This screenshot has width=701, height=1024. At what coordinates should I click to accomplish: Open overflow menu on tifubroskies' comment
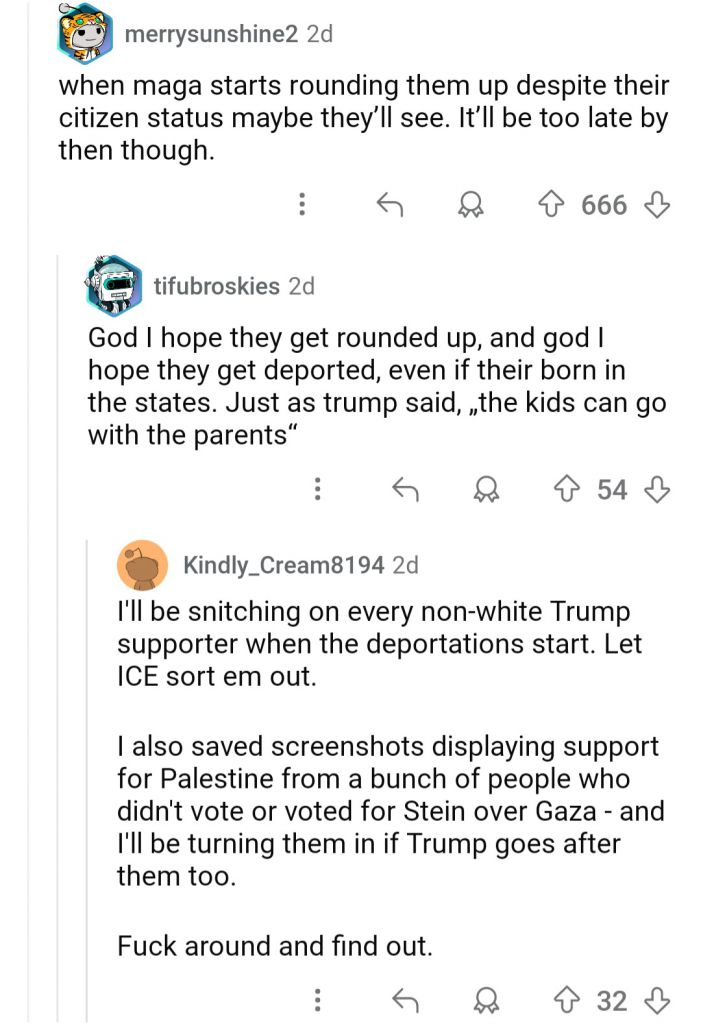[x=318, y=489]
